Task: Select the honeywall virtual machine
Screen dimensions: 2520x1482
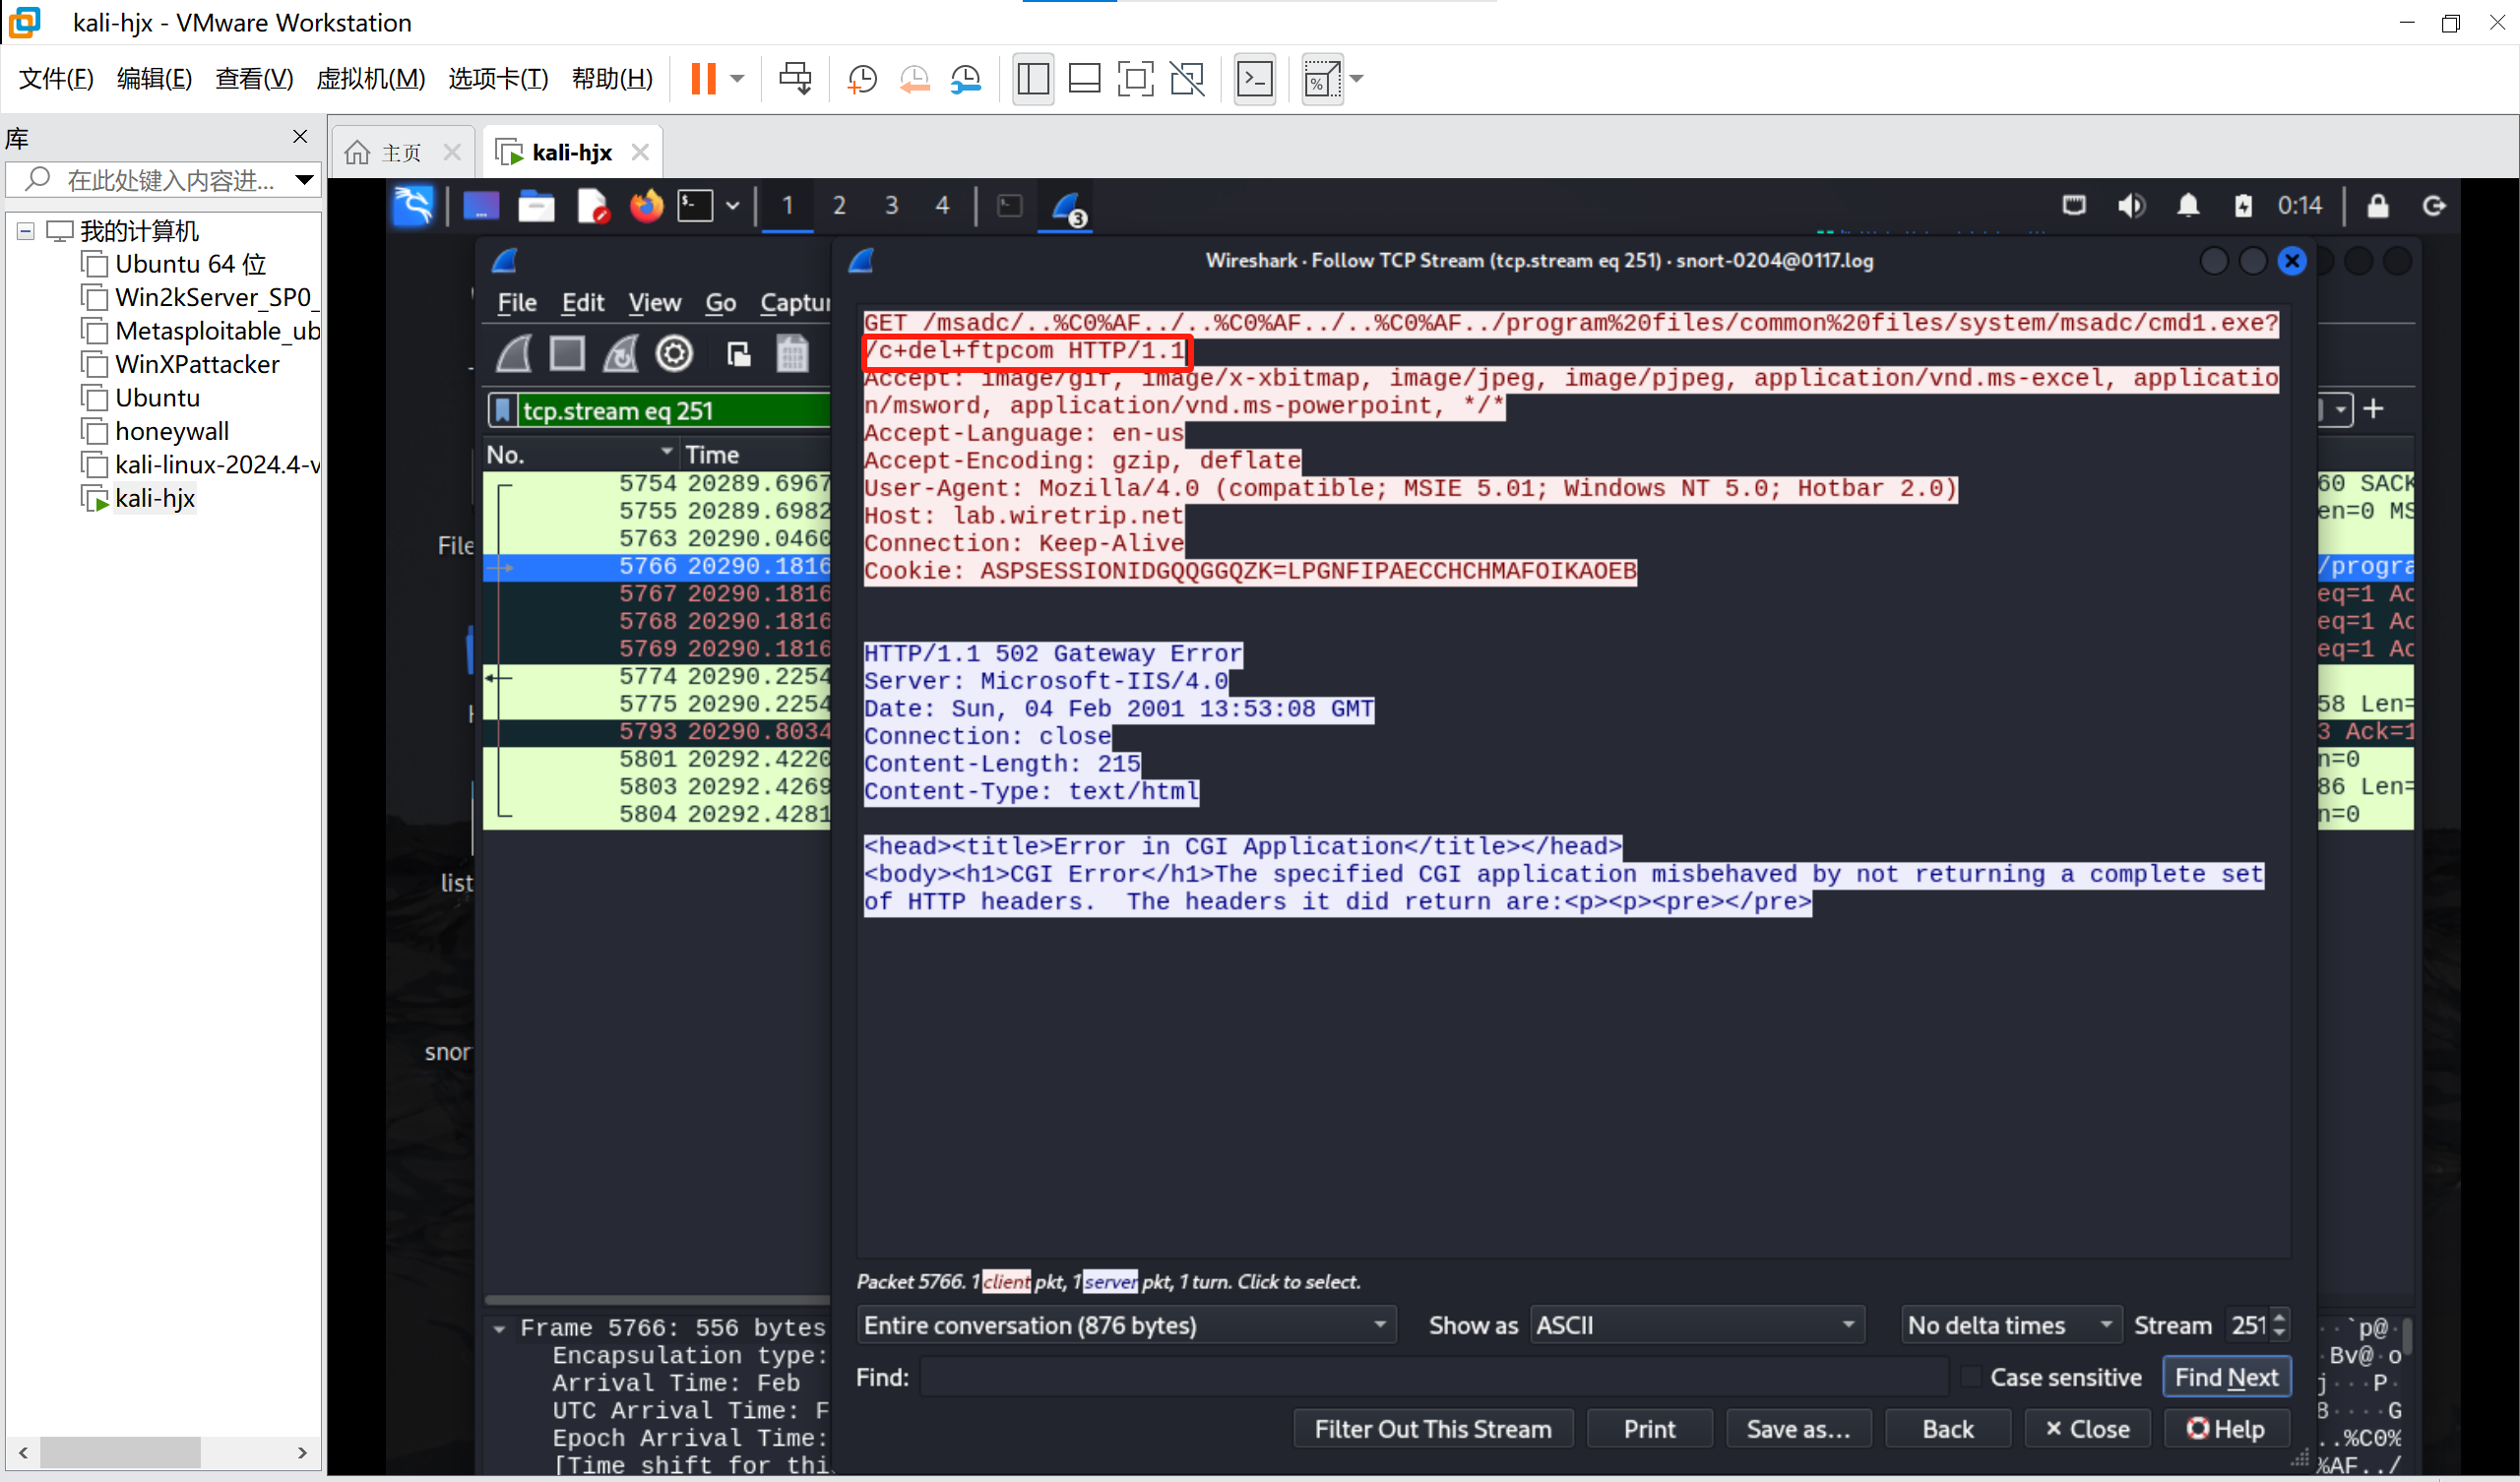Action: tap(172, 431)
